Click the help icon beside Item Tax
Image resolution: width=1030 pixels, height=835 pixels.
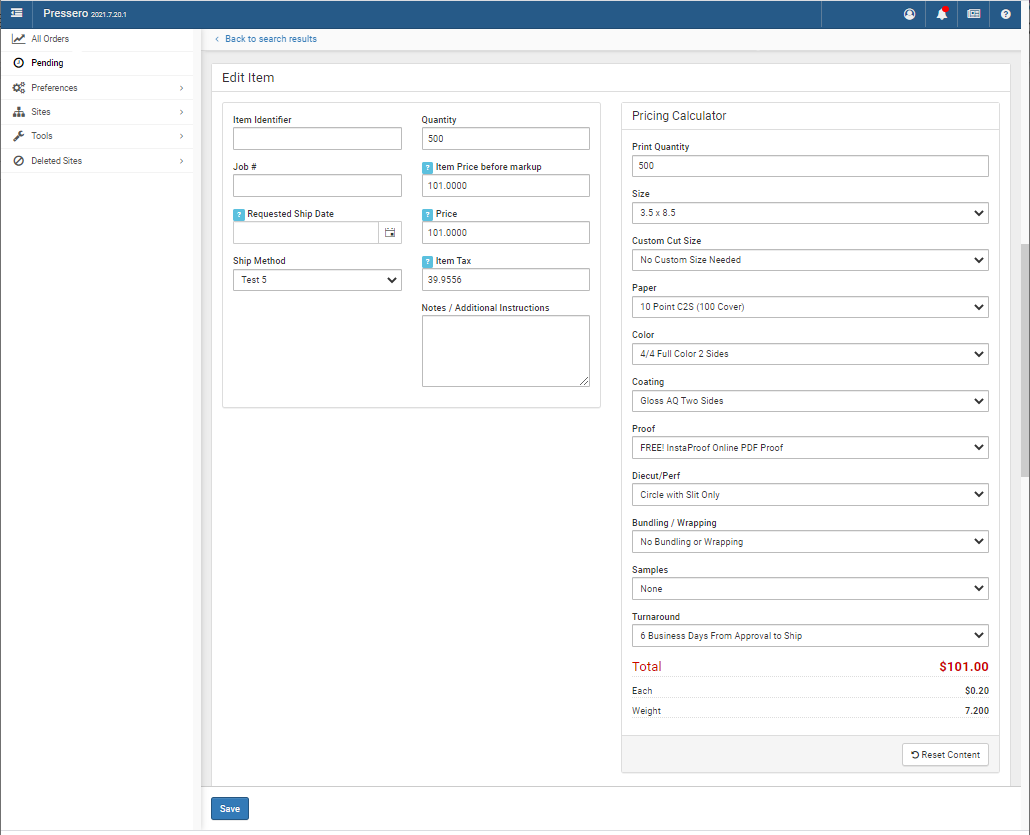point(427,261)
